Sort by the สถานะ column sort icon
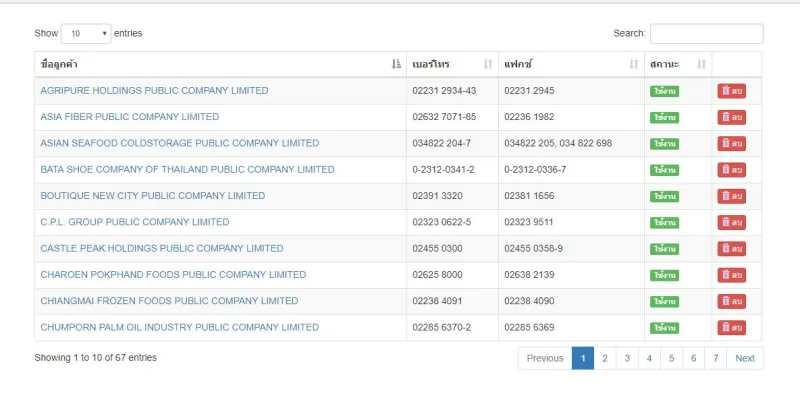 click(702, 64)
